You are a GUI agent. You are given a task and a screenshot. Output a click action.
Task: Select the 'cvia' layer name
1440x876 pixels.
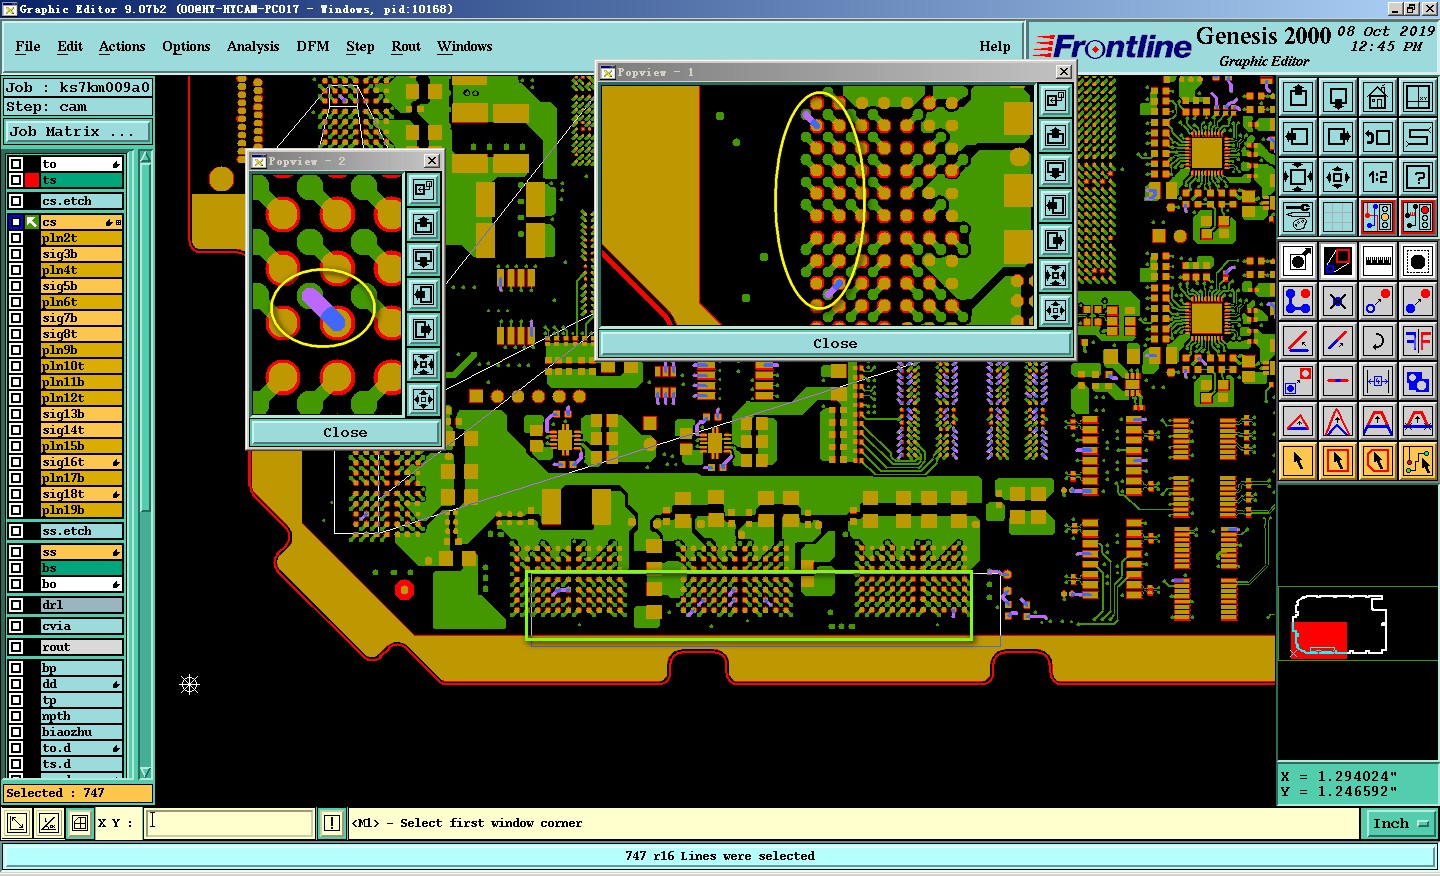[x=80, y=626]
